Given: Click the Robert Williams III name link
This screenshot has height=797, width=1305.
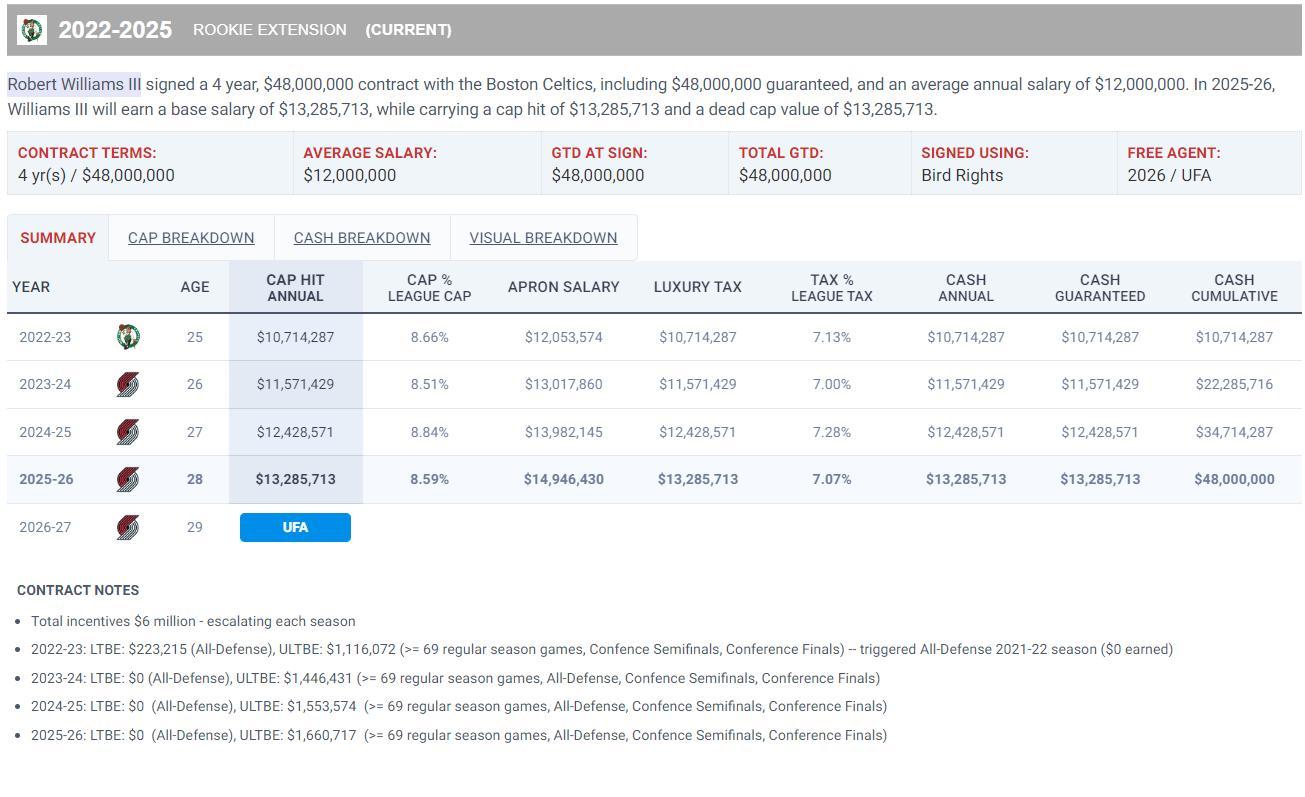Looking at the screenshot, I should point(74,84).
